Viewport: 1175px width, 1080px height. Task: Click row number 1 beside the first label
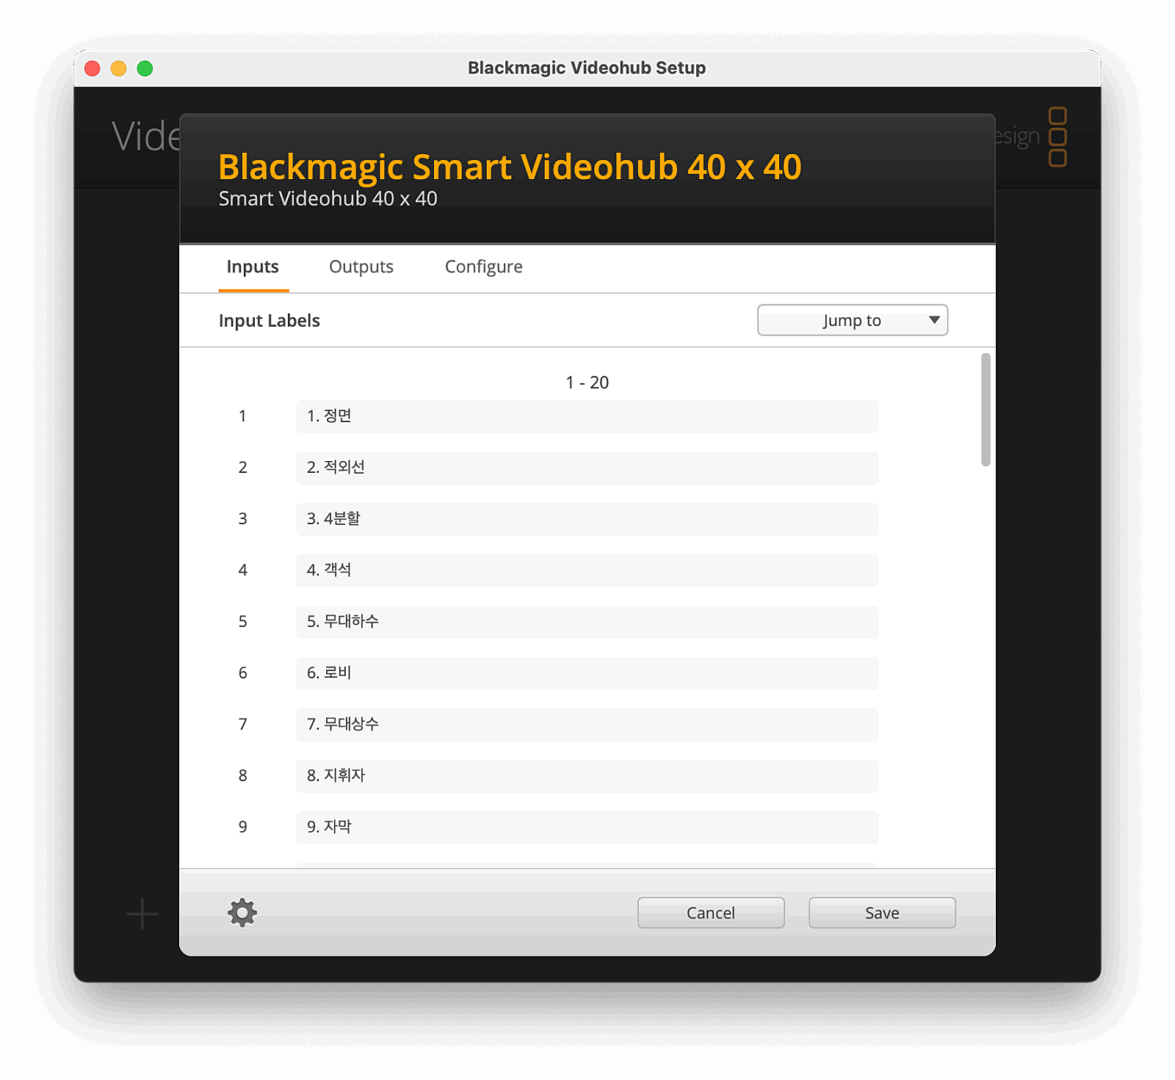click(x=242, y=416)
